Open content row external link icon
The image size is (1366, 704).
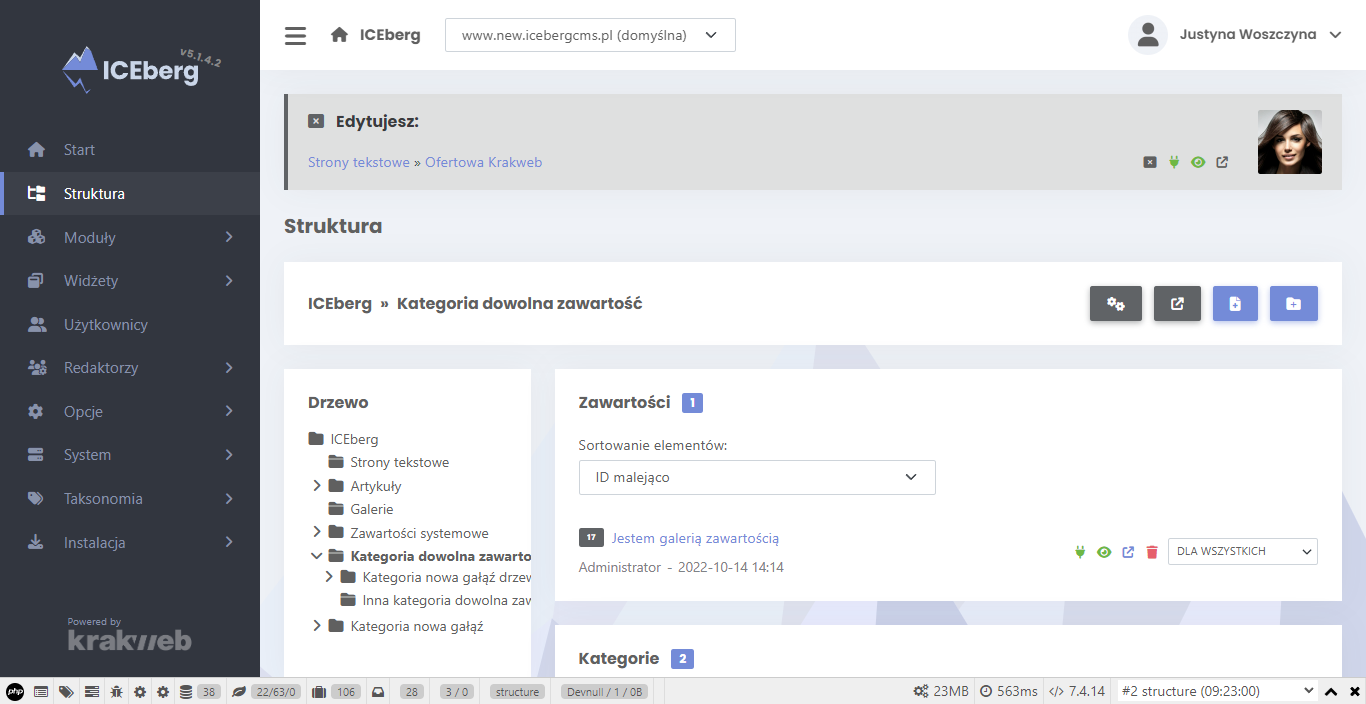1128,552
